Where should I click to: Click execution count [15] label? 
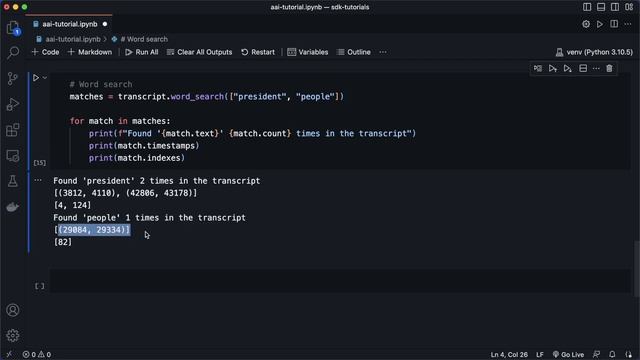click(40, 163)
